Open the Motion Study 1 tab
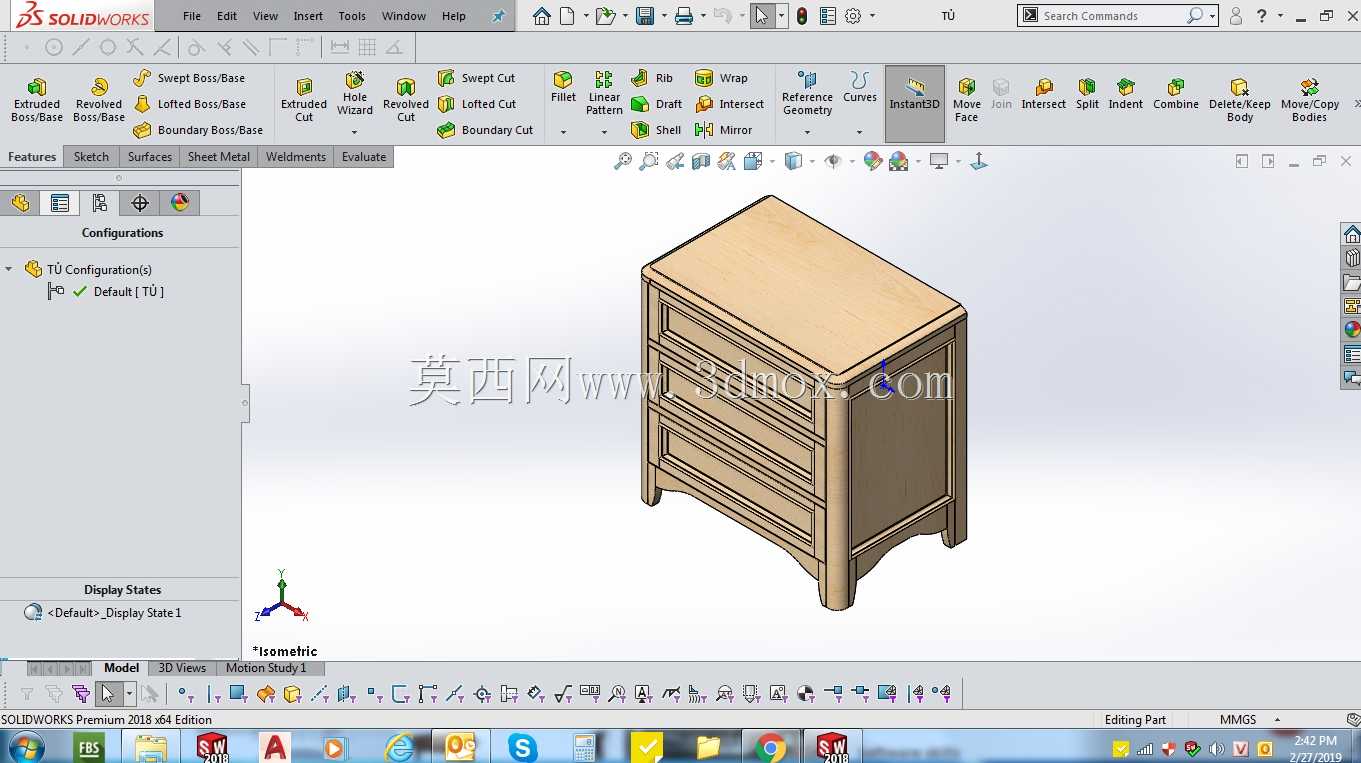 click(x=266, y=668)
